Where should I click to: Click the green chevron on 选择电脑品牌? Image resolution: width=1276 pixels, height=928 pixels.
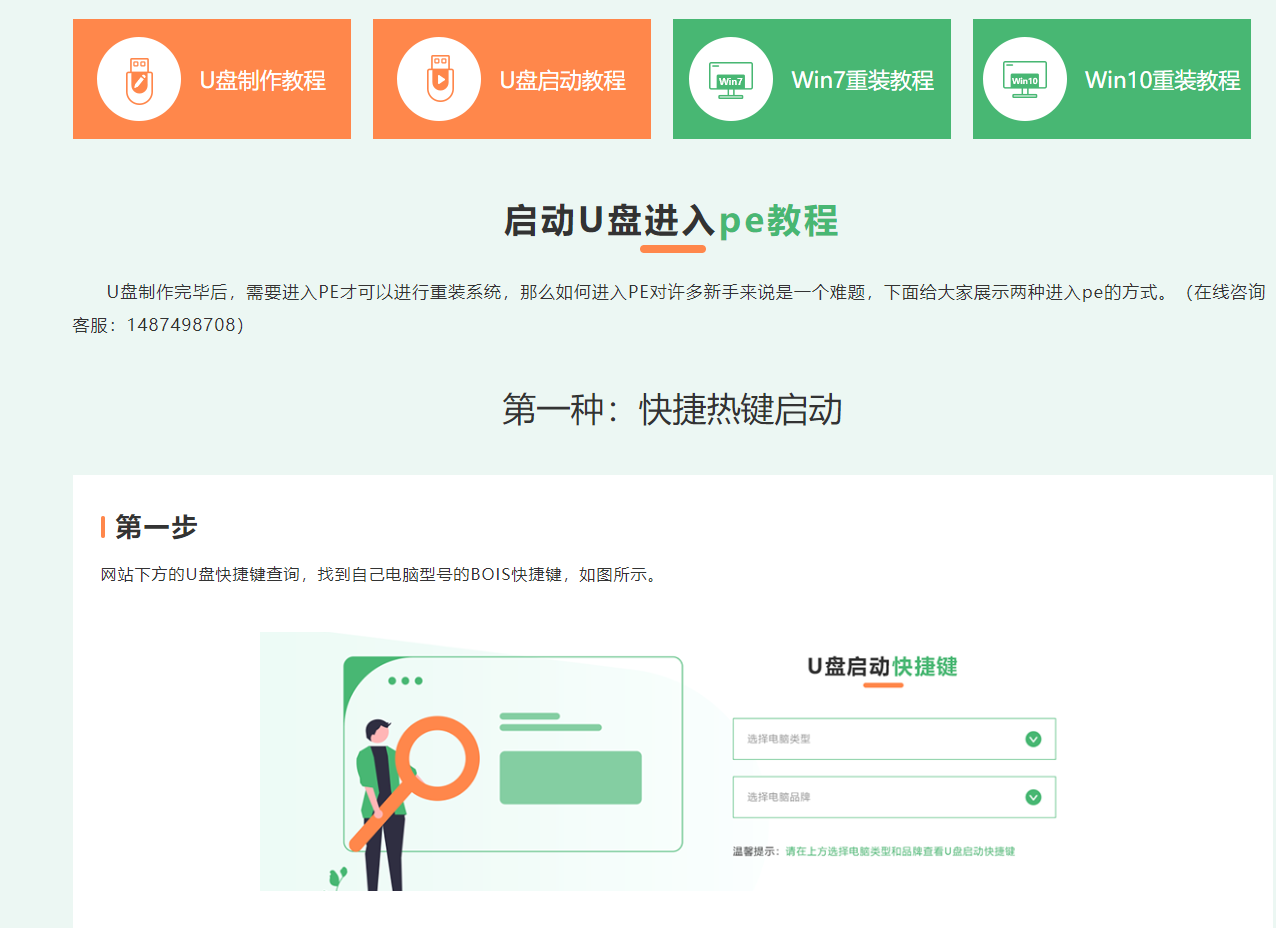click(1033, 797)
